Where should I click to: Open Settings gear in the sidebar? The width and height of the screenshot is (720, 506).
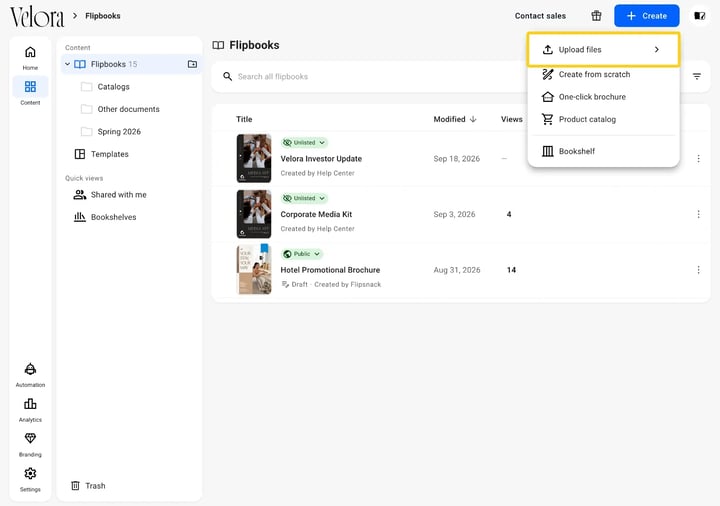tap(30, 479)
